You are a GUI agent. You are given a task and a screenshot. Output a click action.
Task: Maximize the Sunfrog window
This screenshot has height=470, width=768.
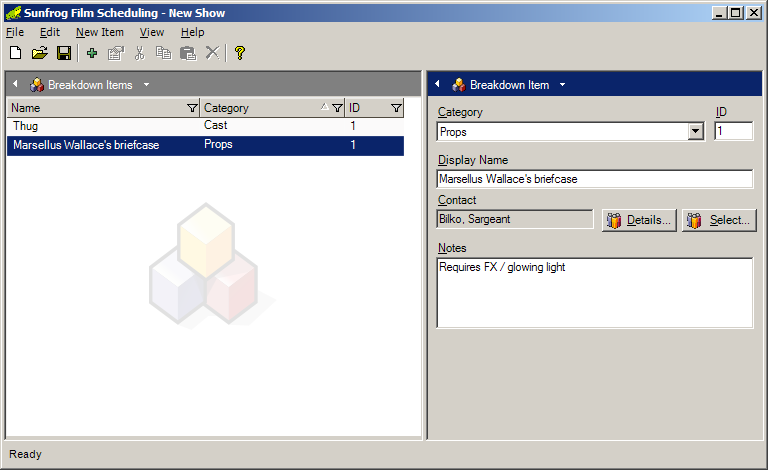pyautogui.click(x=735, y=13)
